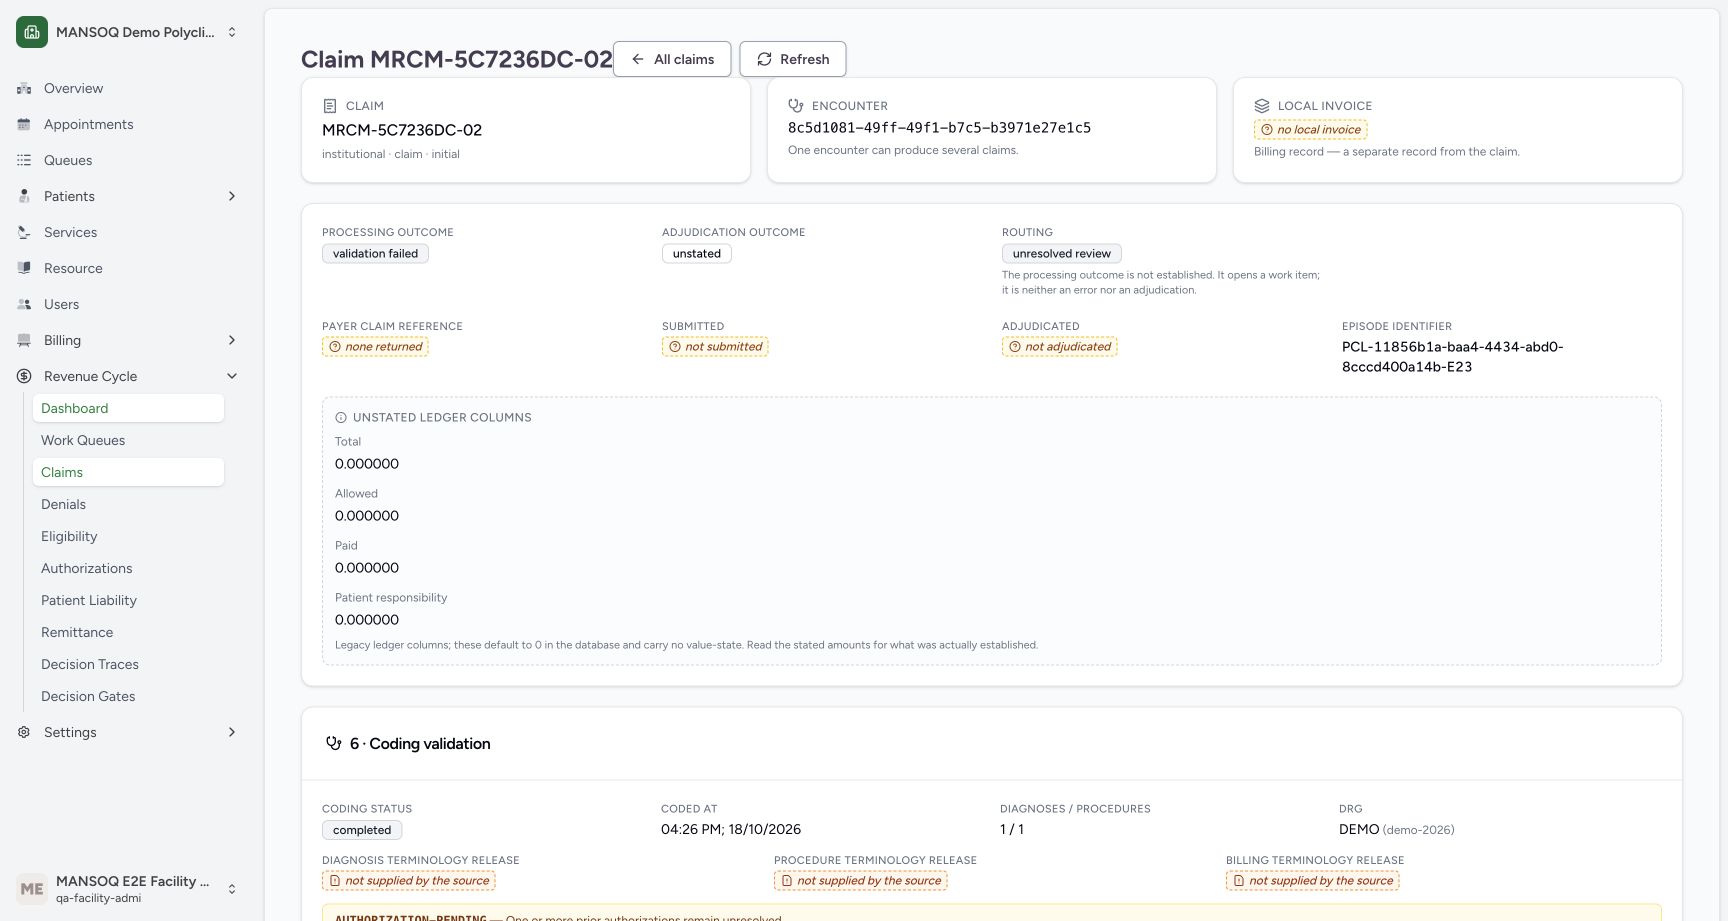
Task: Open Patient Liability
Action: [128, 600]
